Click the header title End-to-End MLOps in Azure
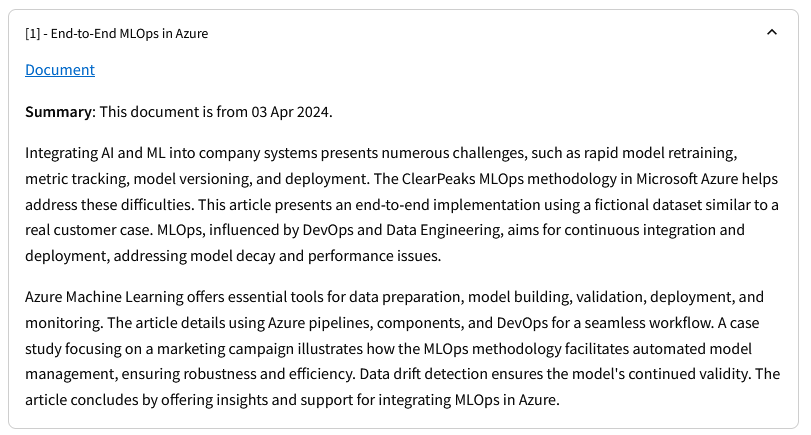 pos(129,34)
